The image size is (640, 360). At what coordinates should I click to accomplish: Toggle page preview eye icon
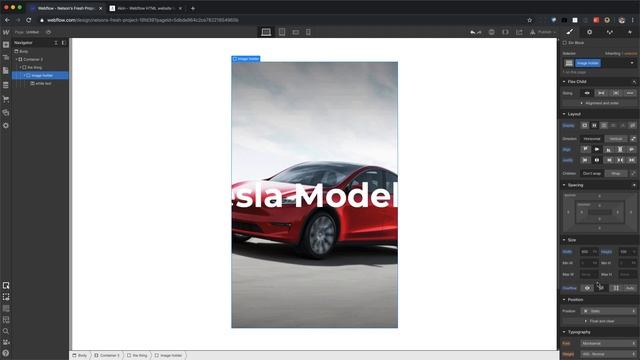click(49, 32)
